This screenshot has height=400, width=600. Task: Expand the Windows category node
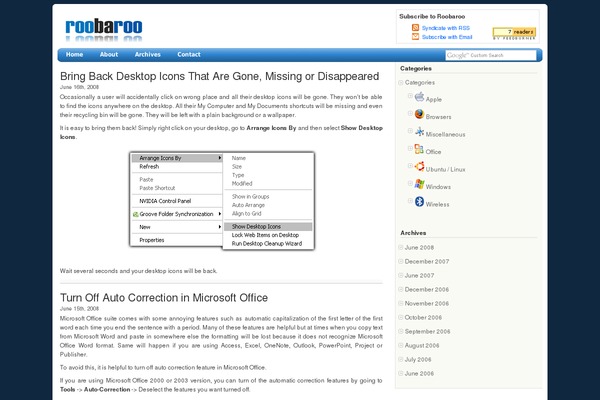(x=410, y=183)
